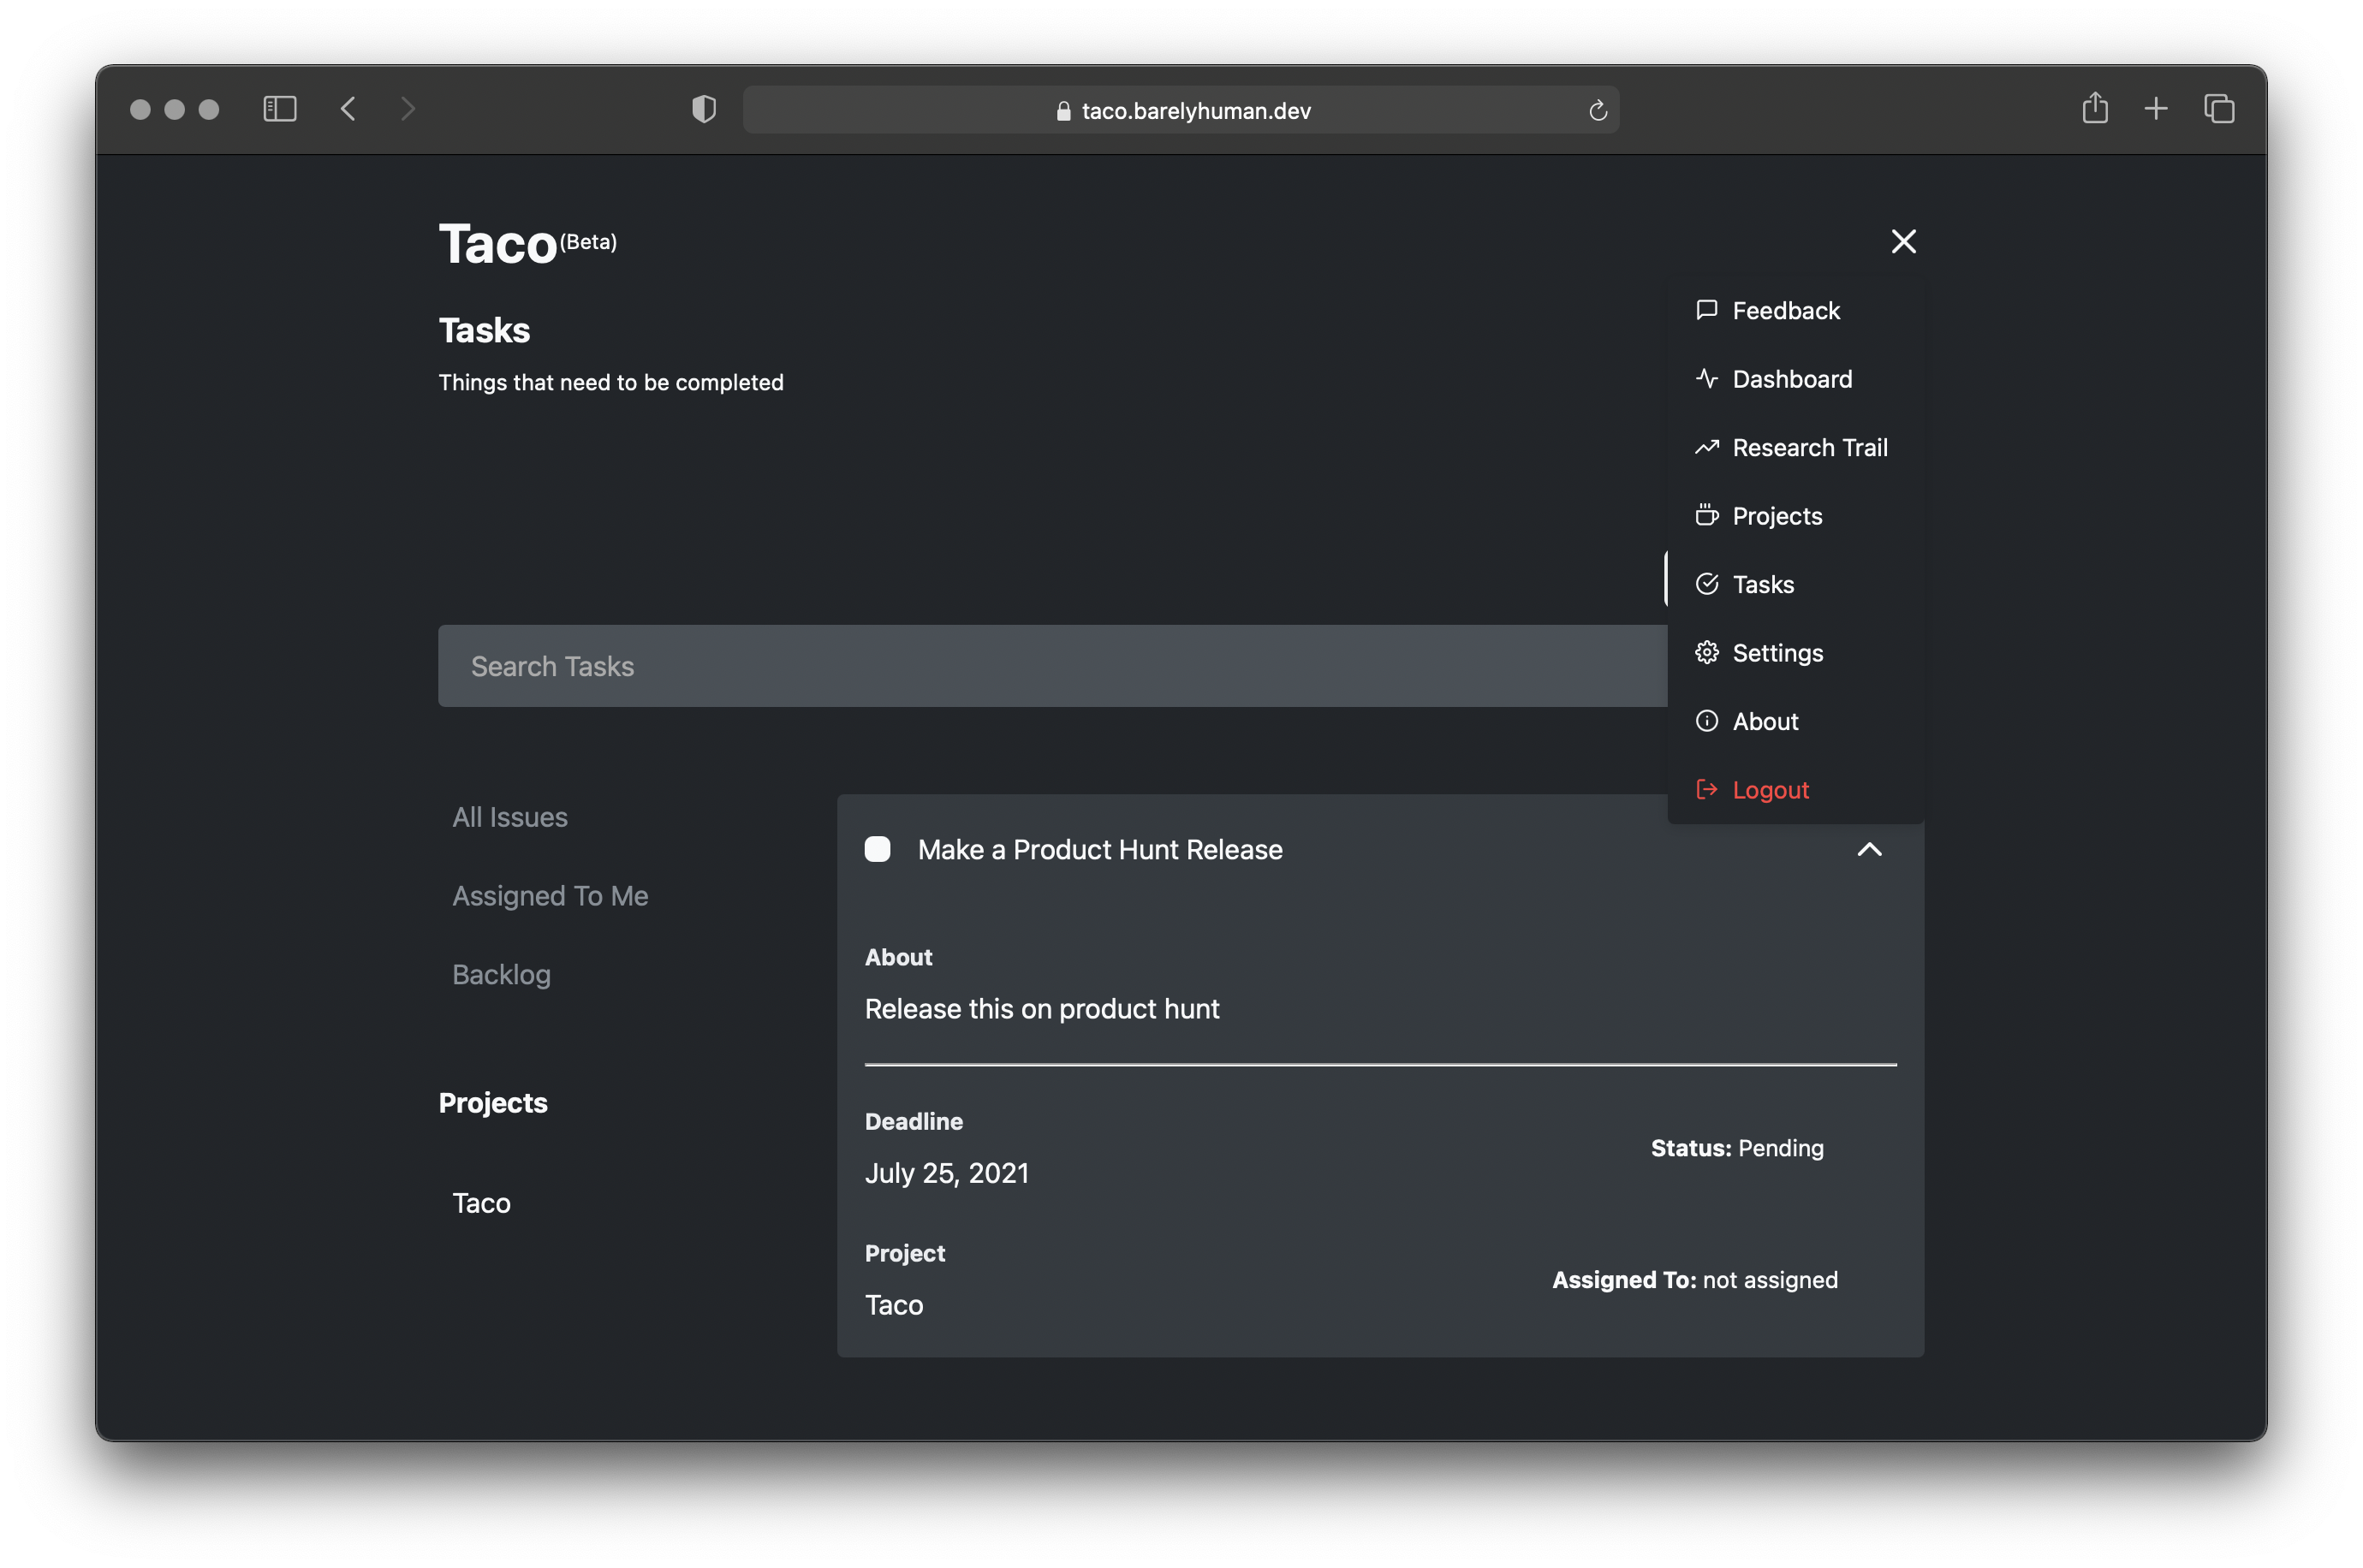
Task: Click the Feedback speech bubble icon
Action: pos(1707,310)
